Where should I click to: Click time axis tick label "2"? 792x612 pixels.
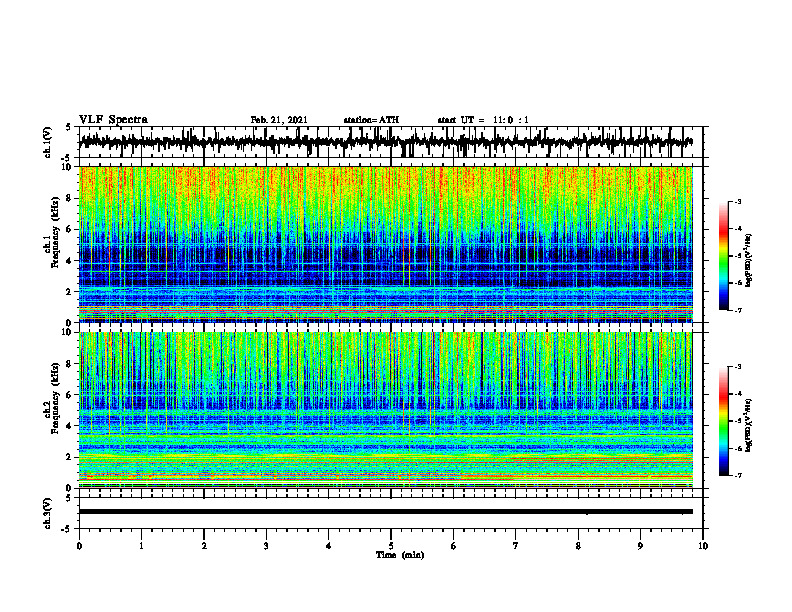pos(204,546)
